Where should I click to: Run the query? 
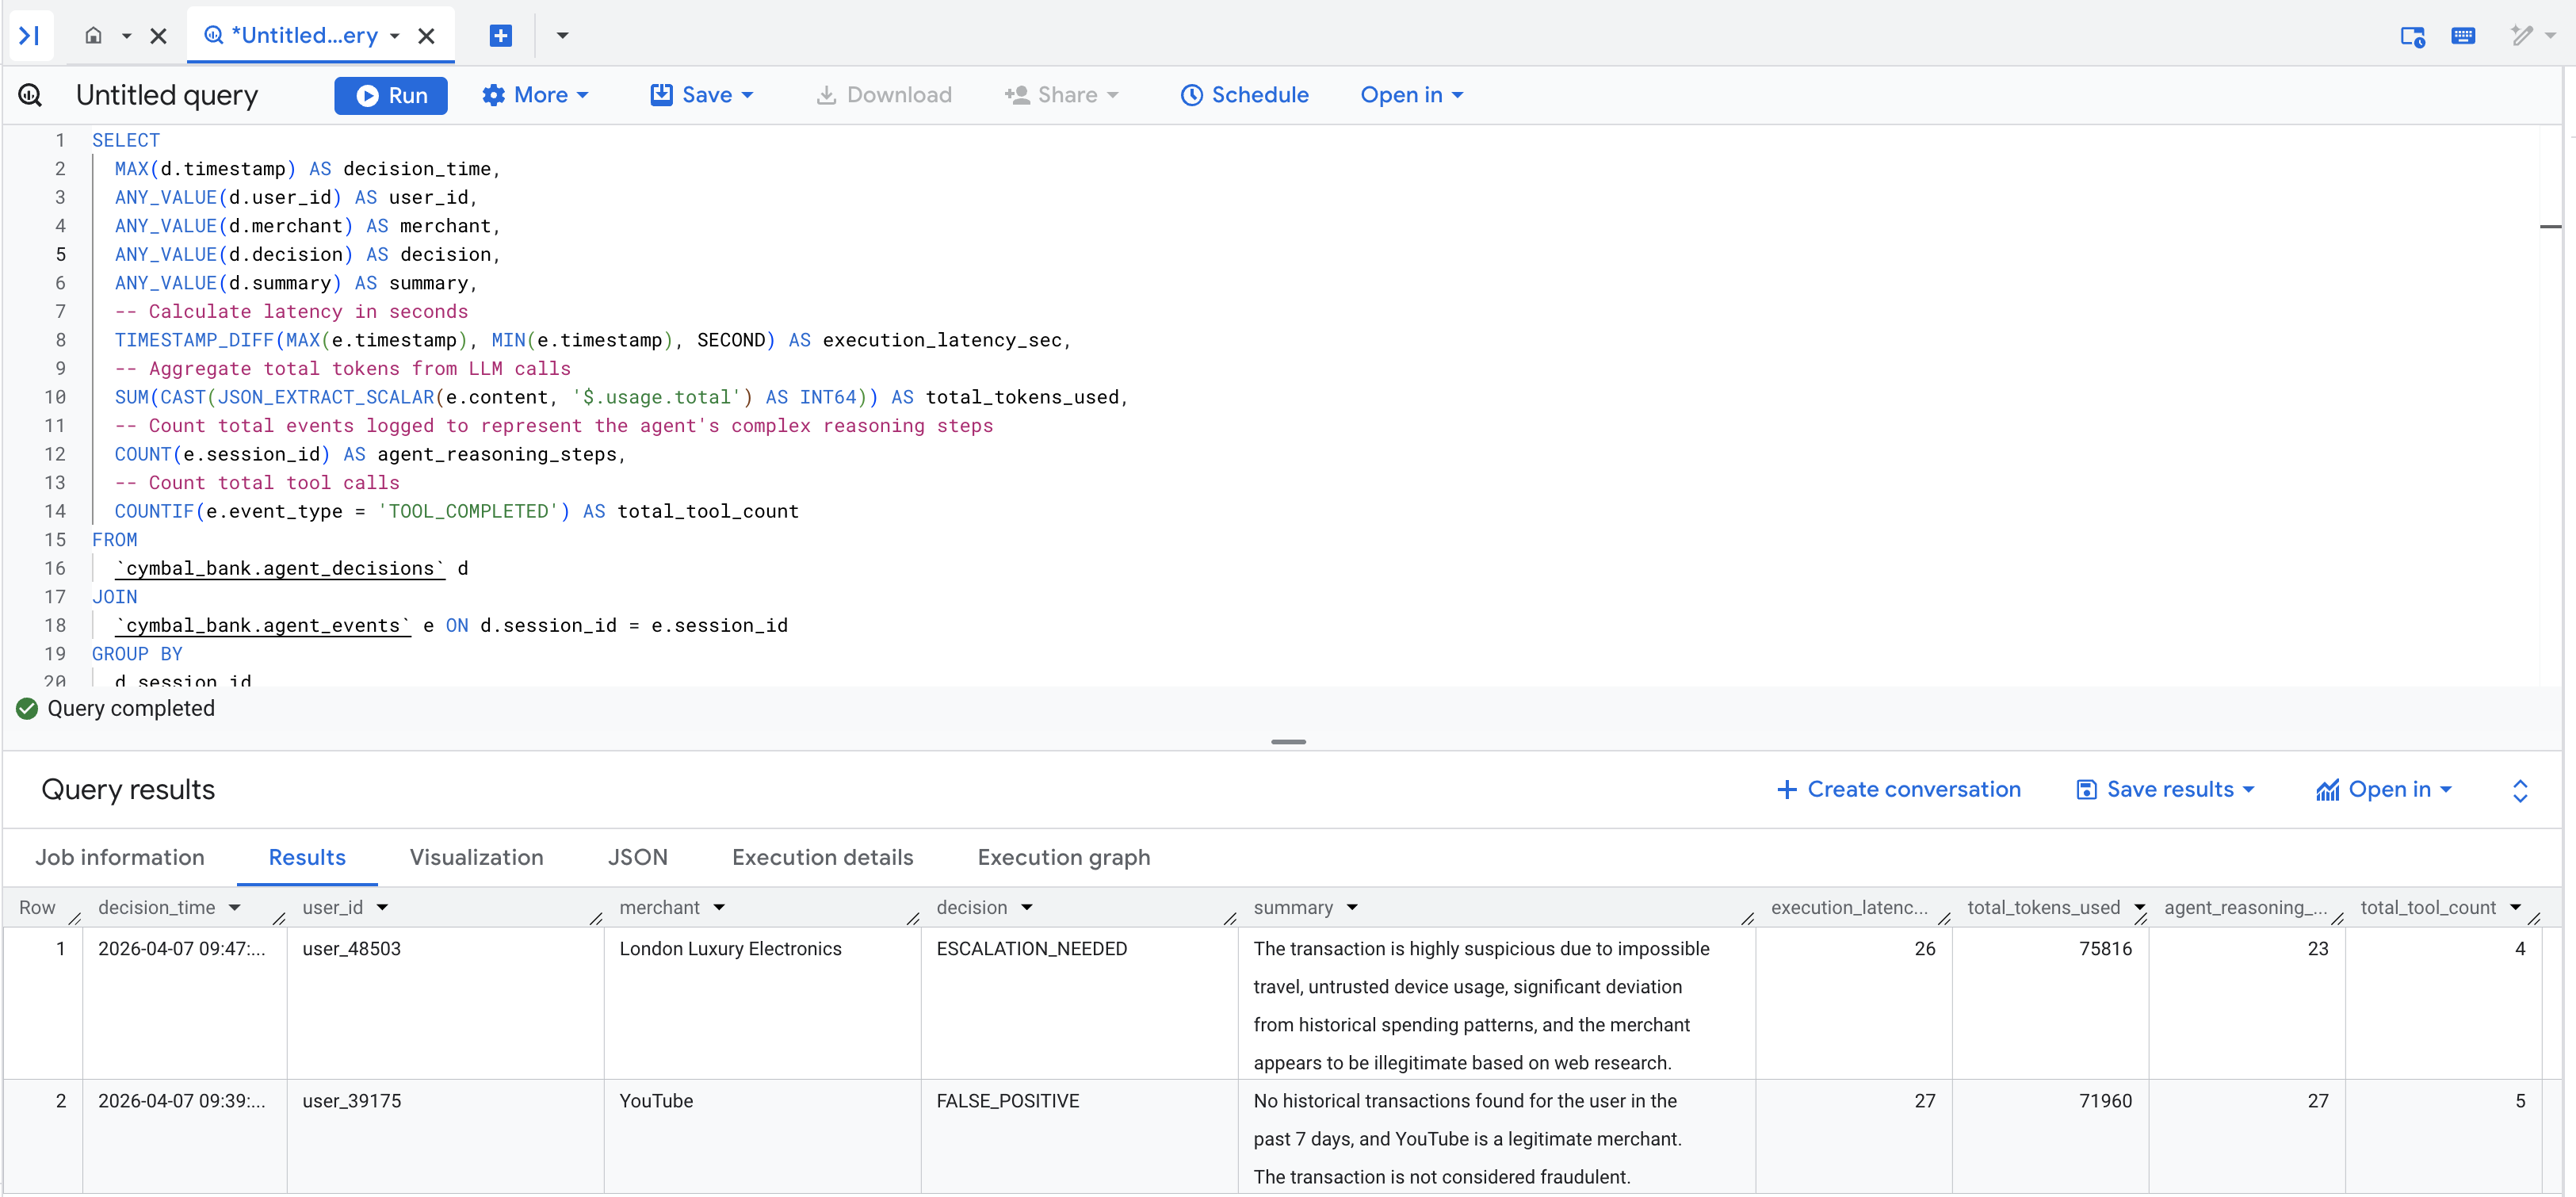coord(390,95)
